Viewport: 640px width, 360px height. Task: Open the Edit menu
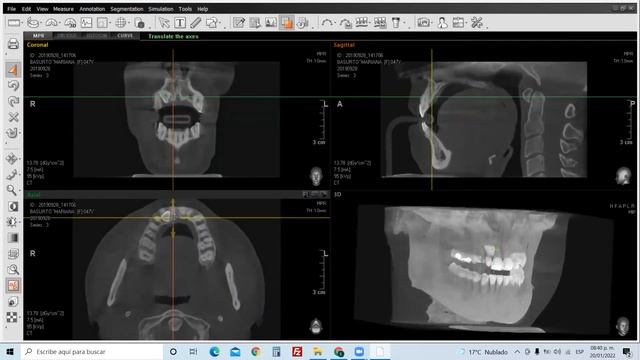tap(27, 9)
